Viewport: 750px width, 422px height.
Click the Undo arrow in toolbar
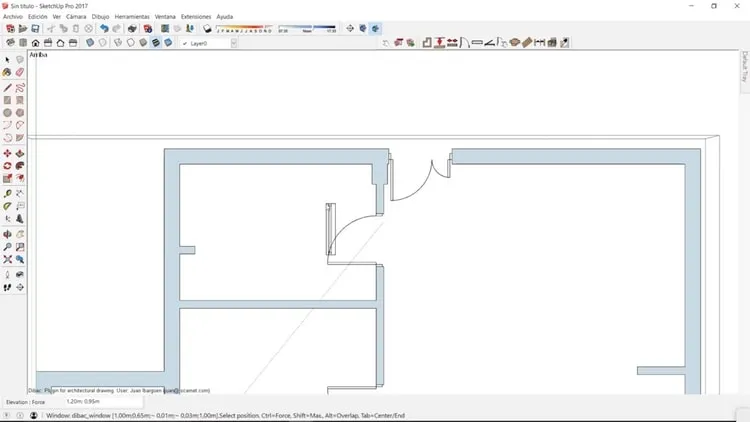point(104,29)
